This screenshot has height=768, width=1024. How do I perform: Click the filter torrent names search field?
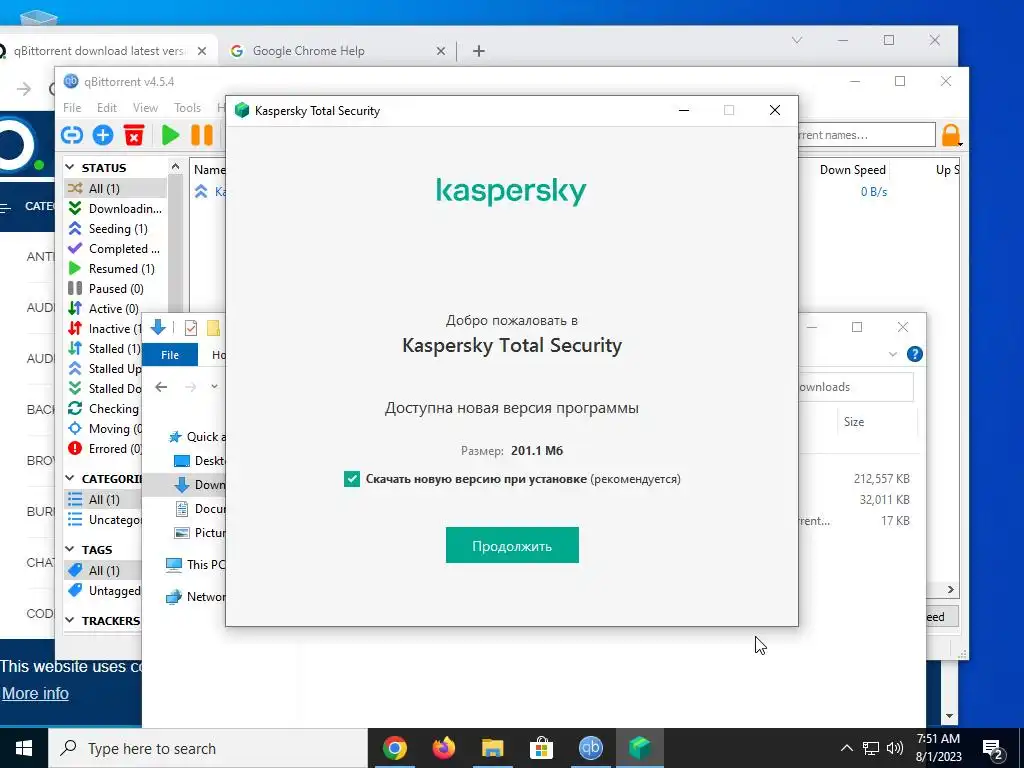[866, 135]
